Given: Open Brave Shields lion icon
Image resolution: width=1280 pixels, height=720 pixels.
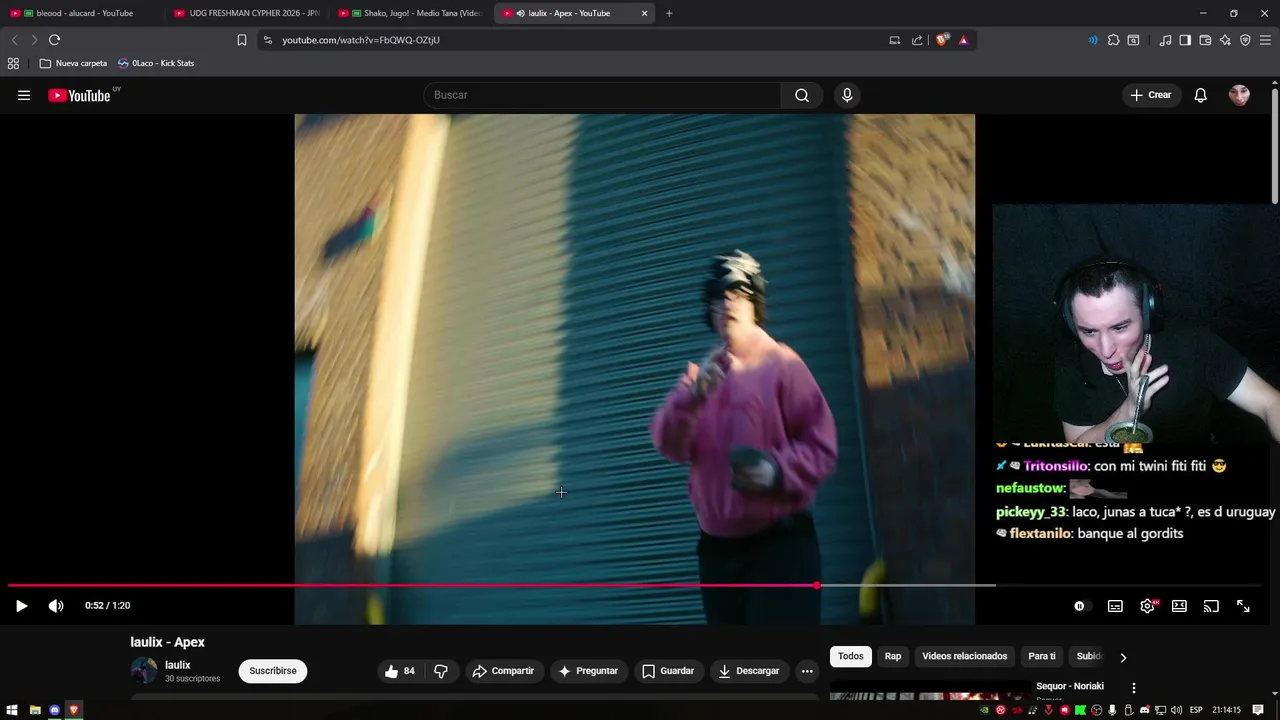Looking at the screenshot, I should pos(942,40).
